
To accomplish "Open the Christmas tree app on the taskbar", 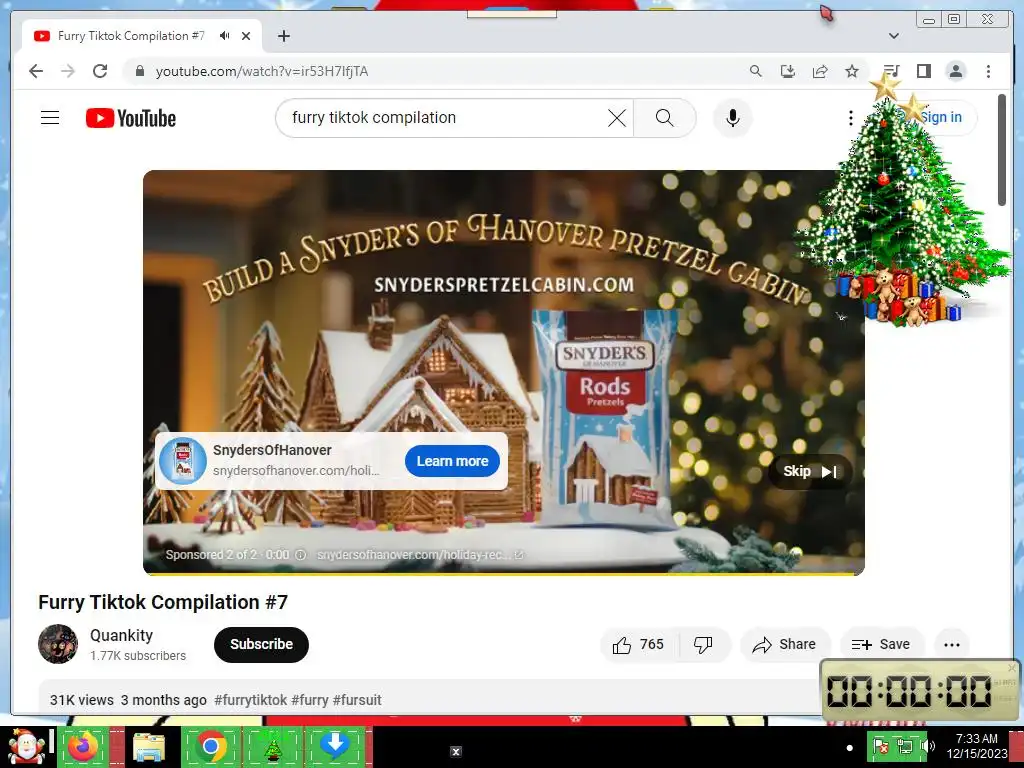I will [273, 746].
